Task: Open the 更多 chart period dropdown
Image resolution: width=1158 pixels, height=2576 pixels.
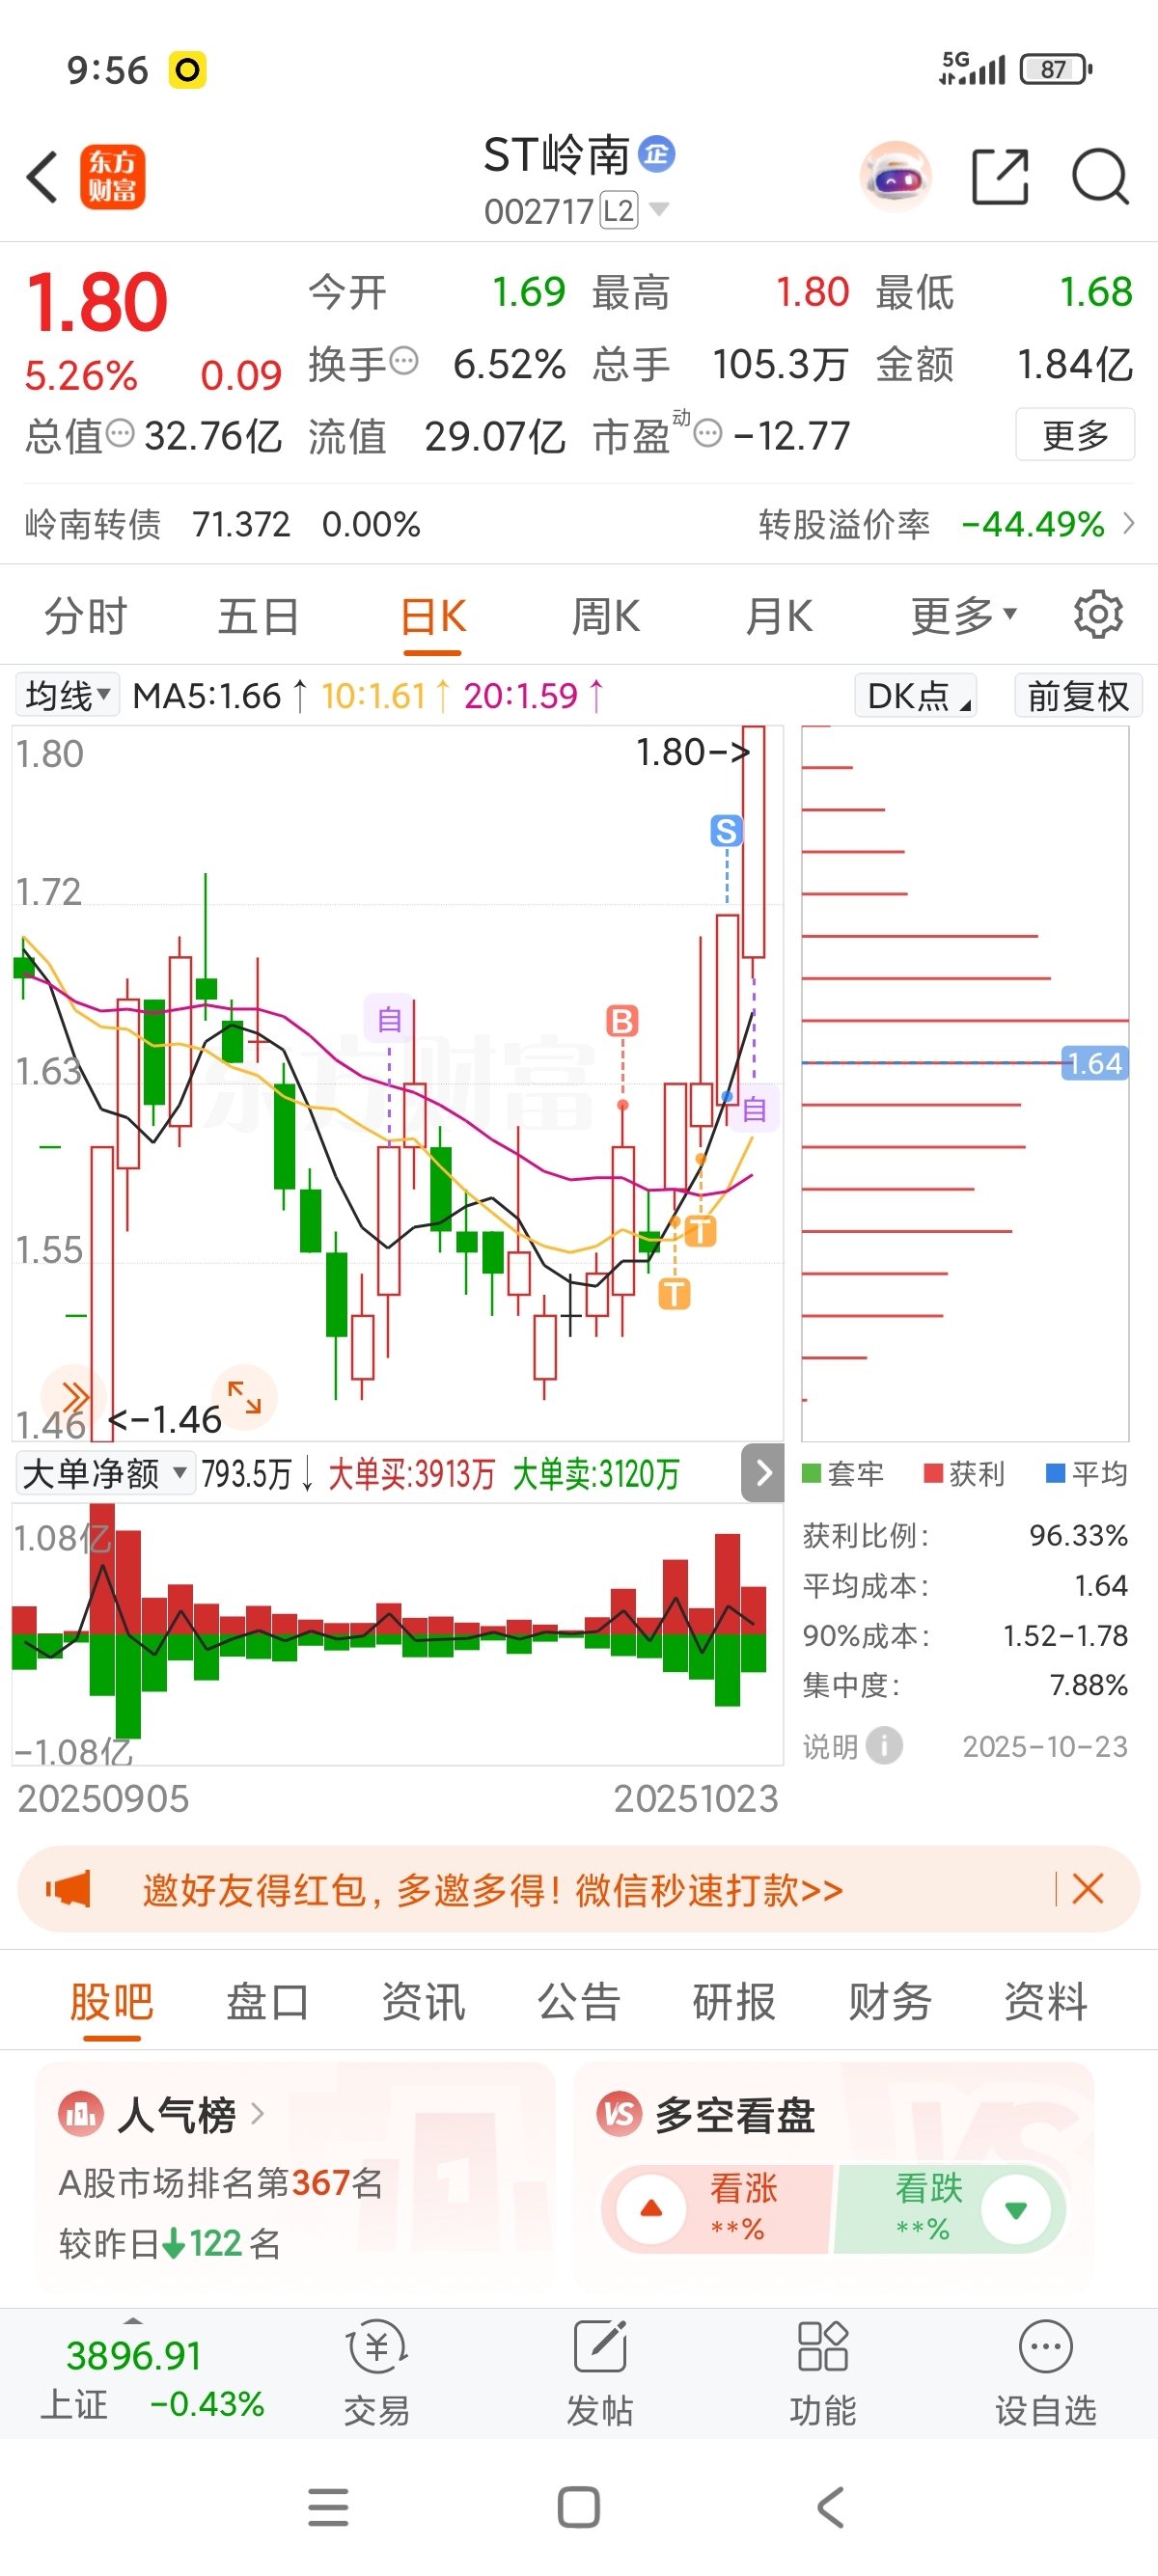Action: 963,614
